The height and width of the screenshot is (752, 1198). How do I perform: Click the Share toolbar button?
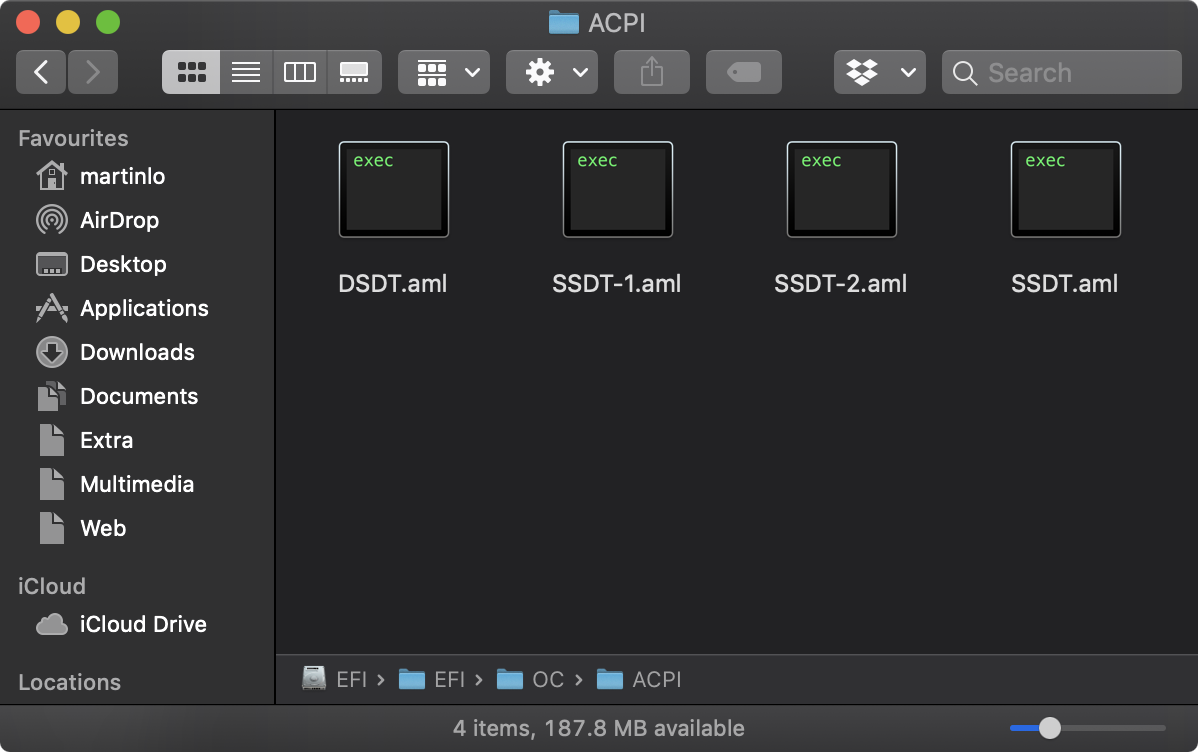pos(652,72)
